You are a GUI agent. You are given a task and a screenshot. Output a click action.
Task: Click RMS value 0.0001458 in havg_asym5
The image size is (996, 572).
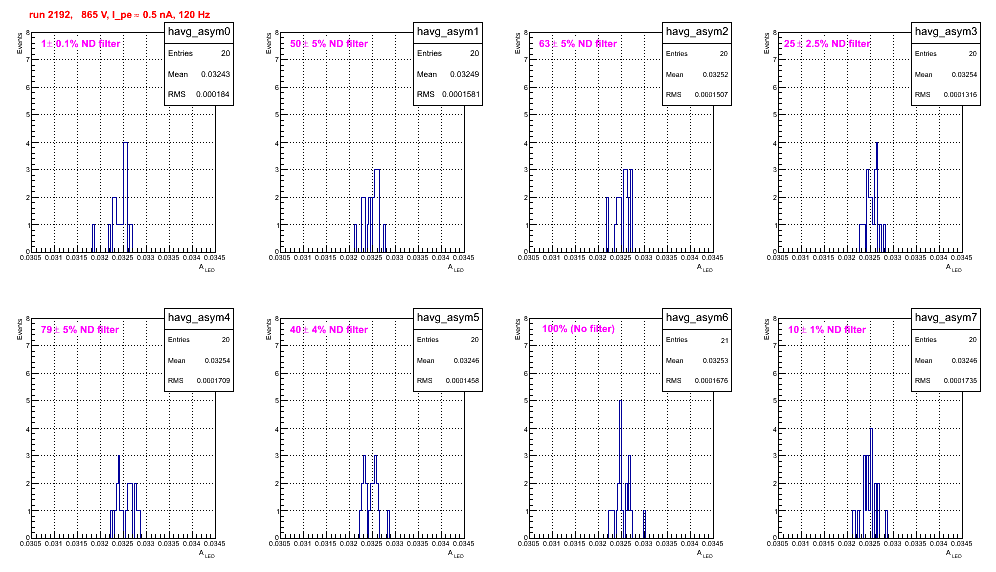tap(462, 381)
